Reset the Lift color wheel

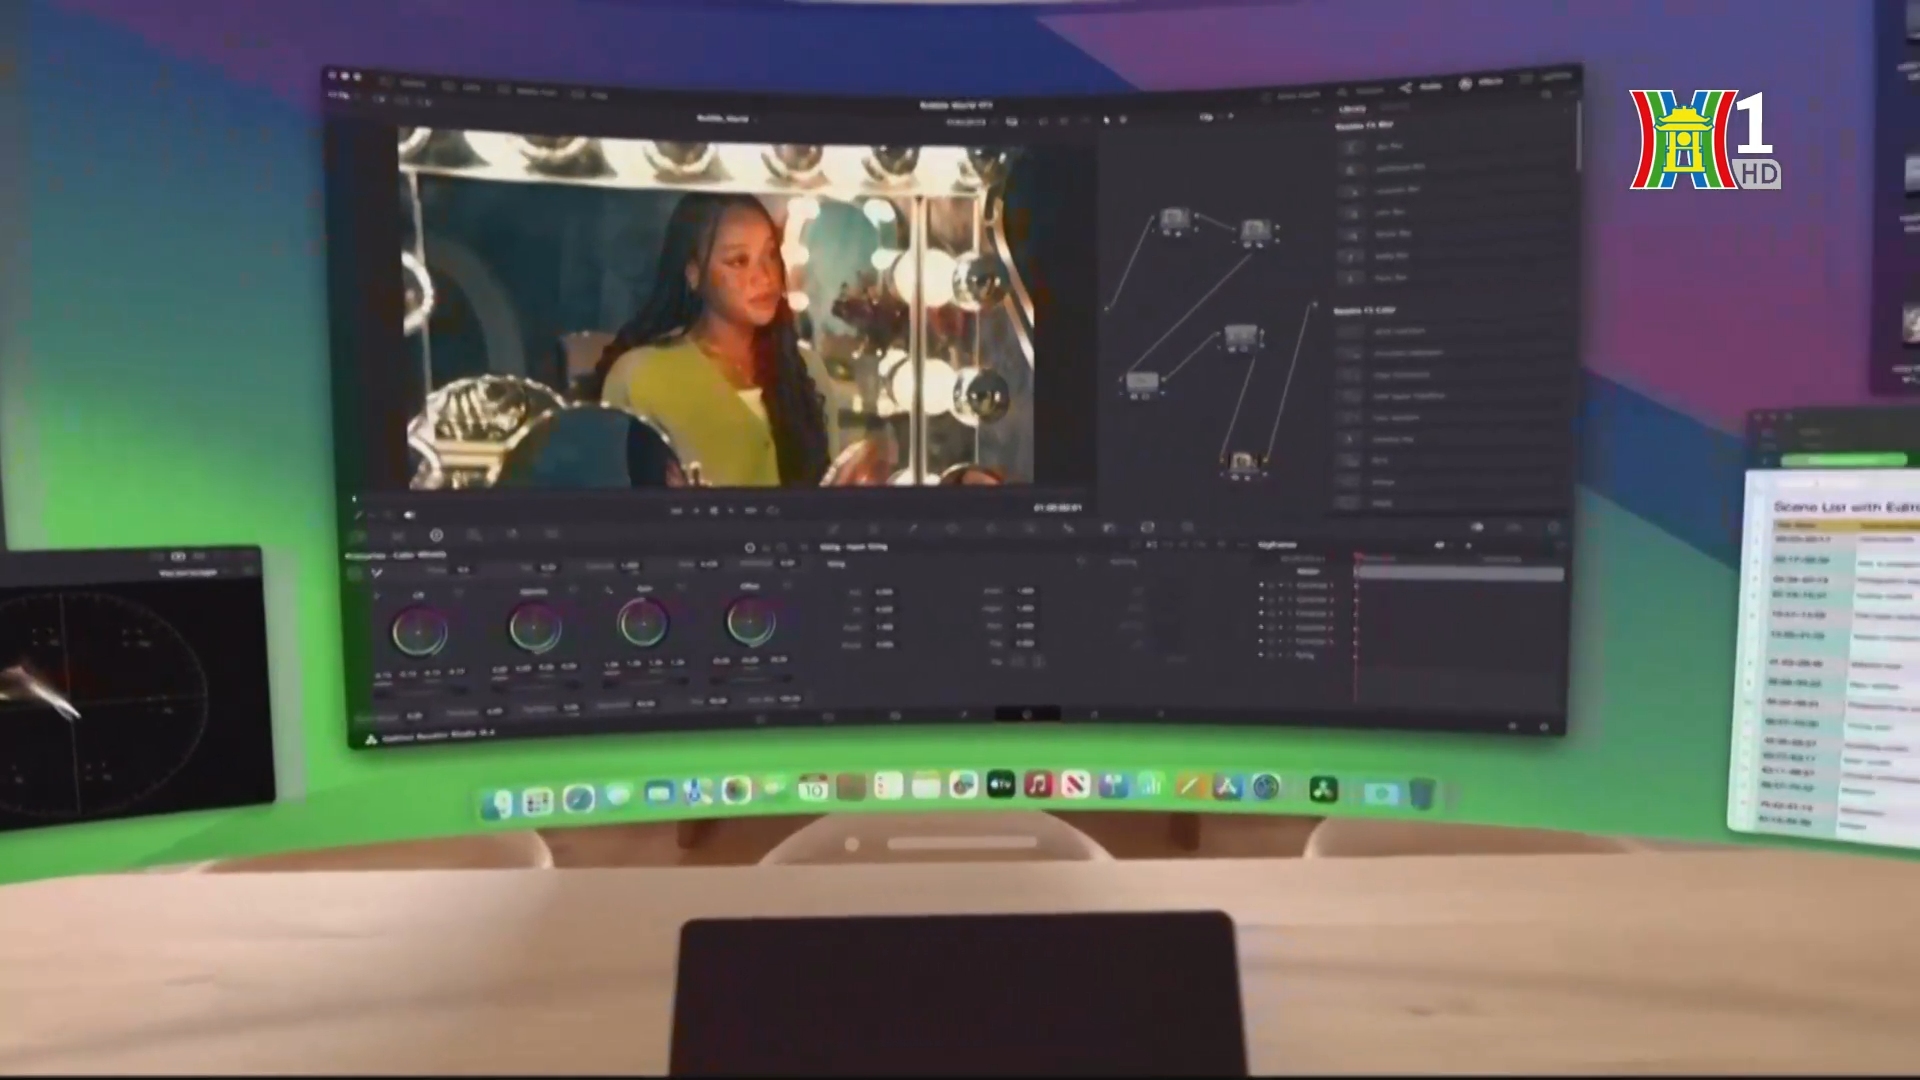click(x=459, y=593)
